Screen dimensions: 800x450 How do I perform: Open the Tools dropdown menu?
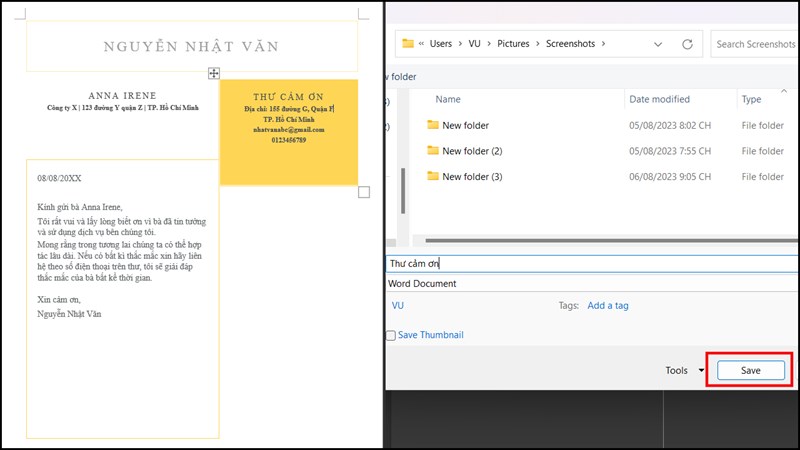[684, 370]
